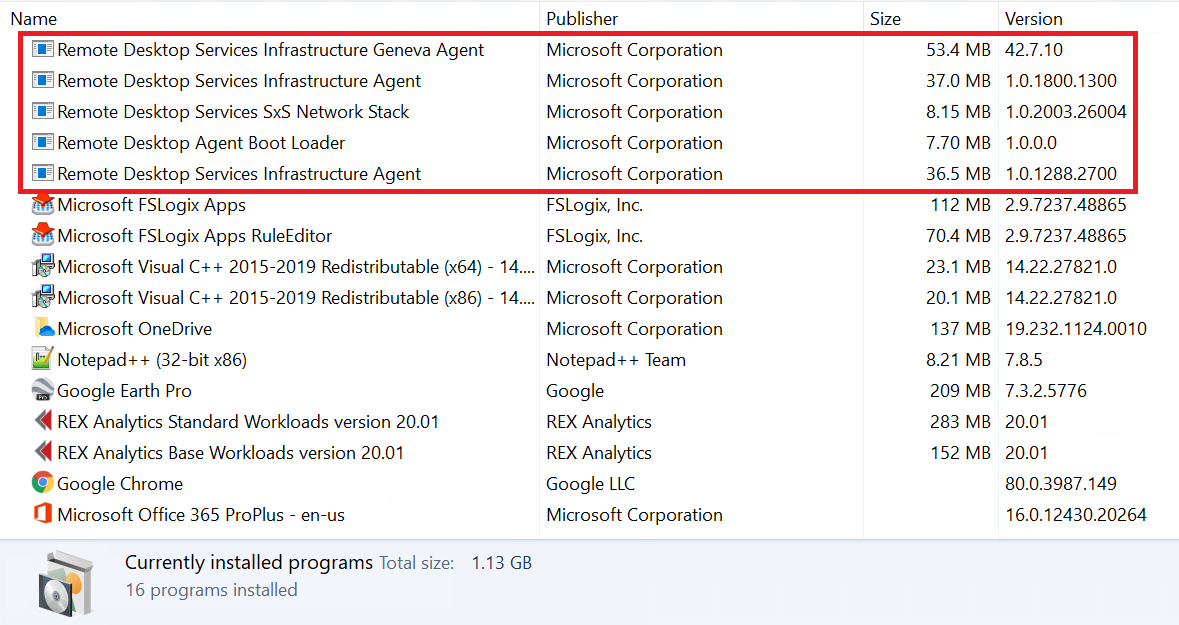Click the "53.4 MB" size cell

click(958, 50)
